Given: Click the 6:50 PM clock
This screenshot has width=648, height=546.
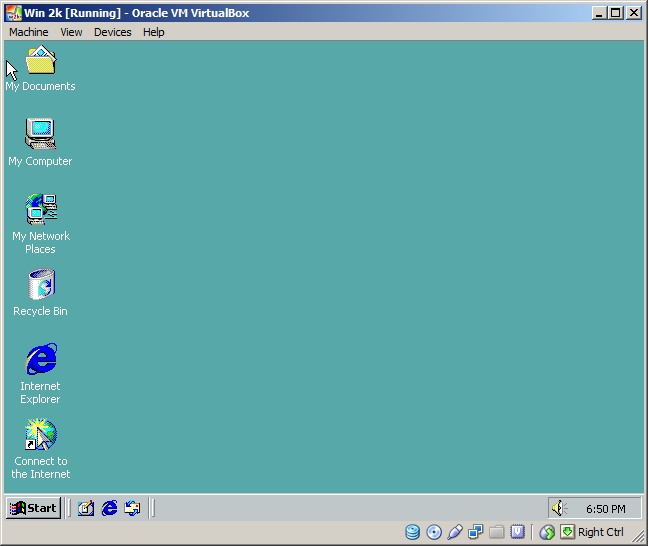Looking at the screenshot, I should click(605, 509).
